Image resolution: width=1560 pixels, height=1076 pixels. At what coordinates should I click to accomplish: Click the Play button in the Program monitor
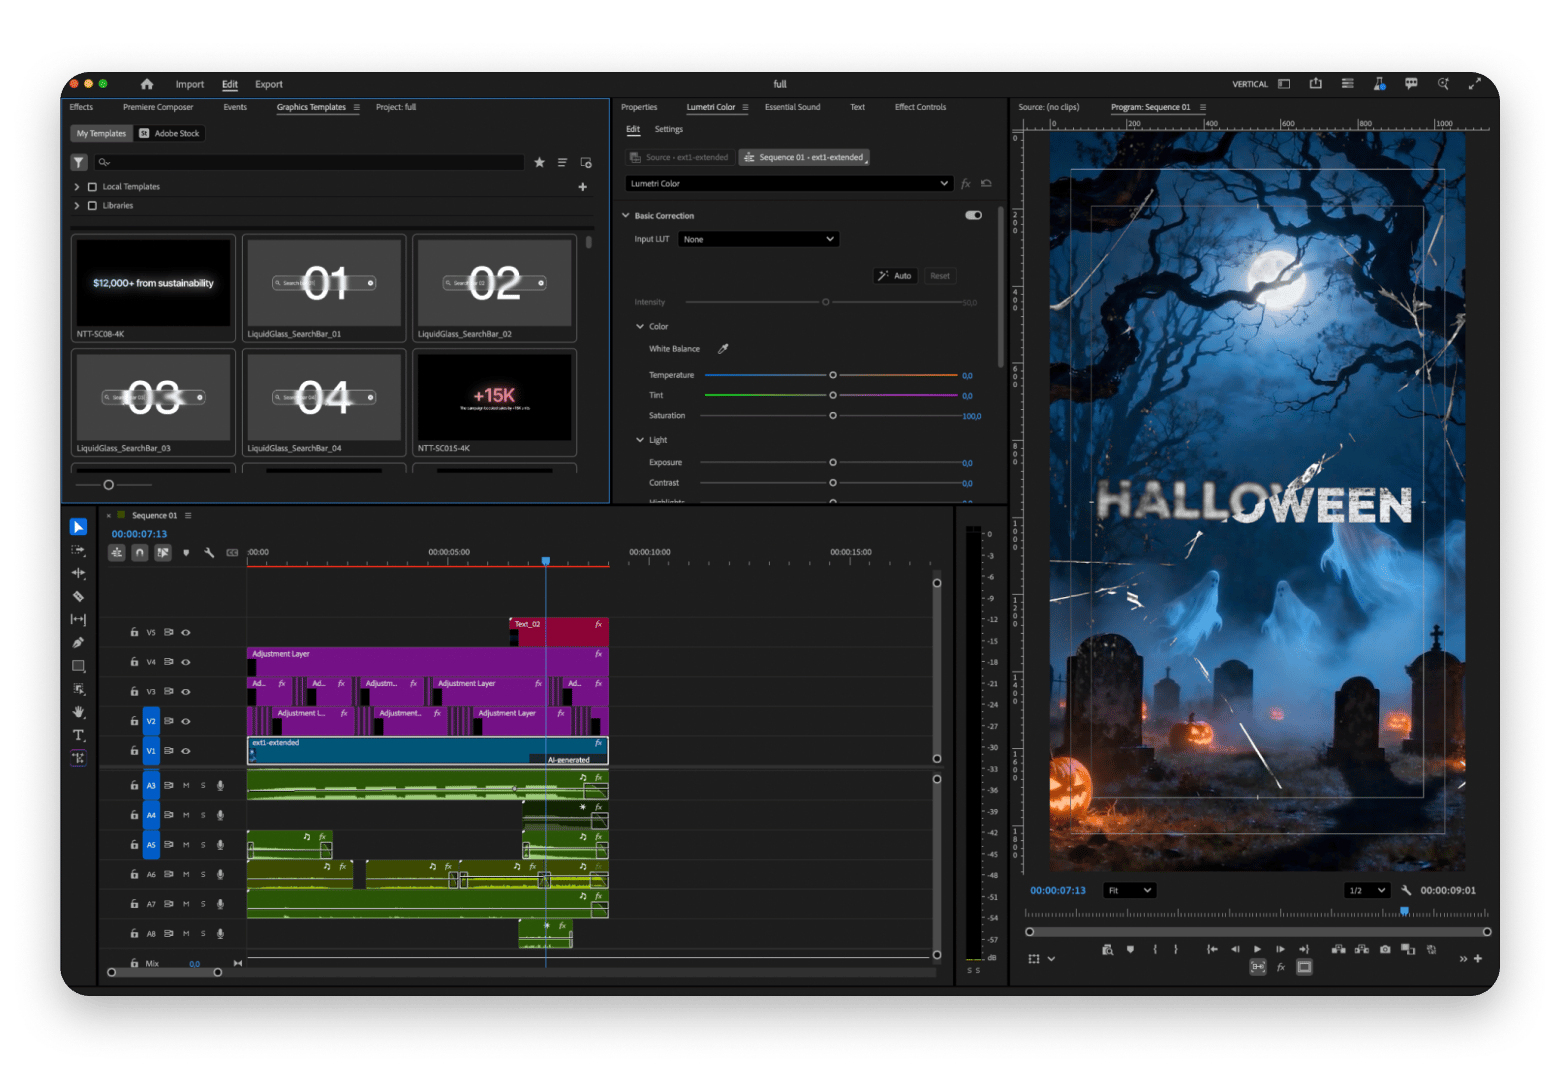(1257, 949)
